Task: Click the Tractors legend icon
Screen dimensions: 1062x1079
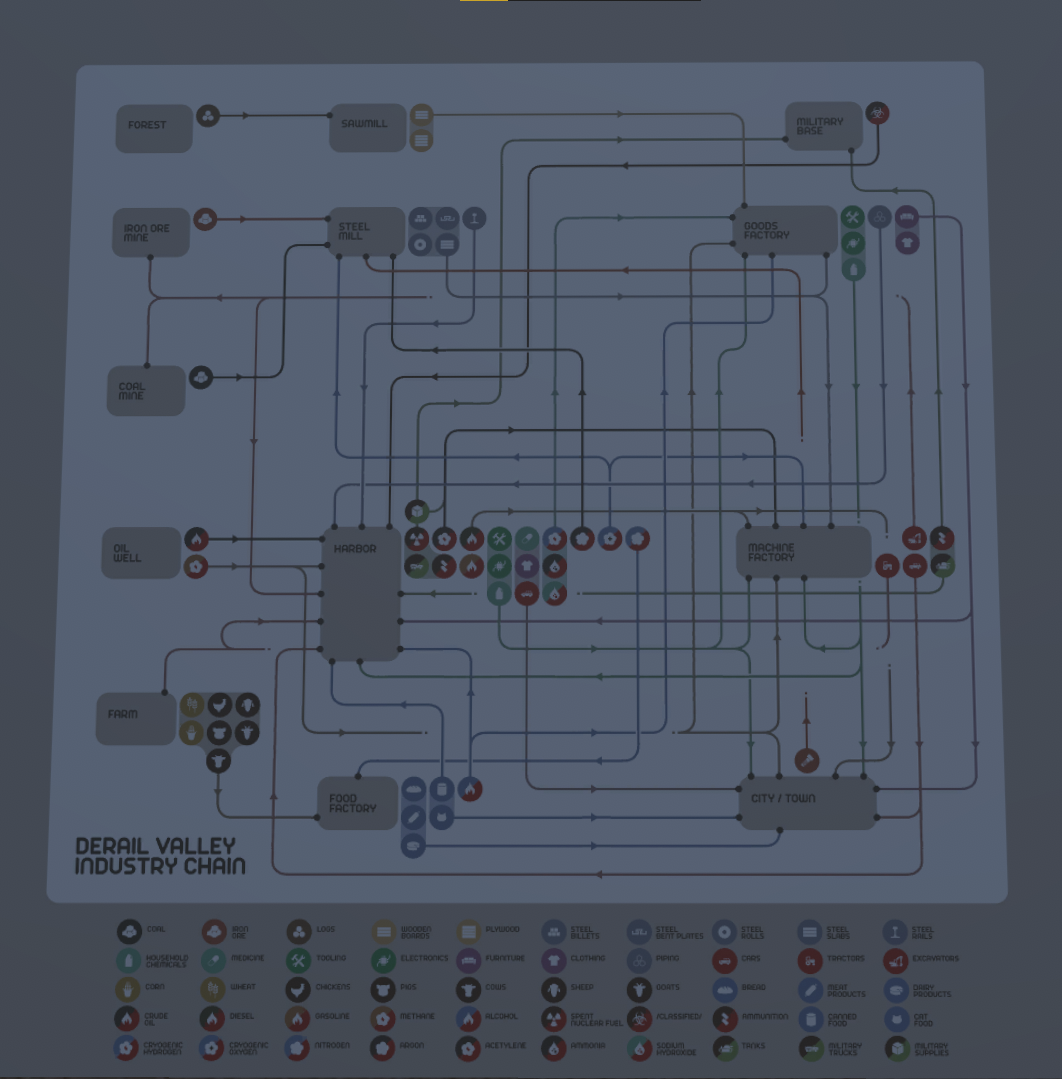Action: (x=809, y=961)
